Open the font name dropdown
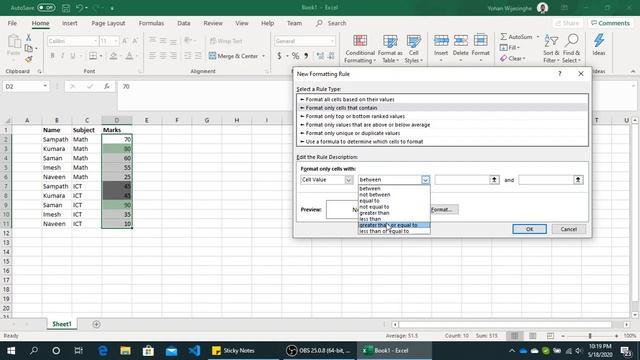The image size is (640, 360). coord(96,41)
